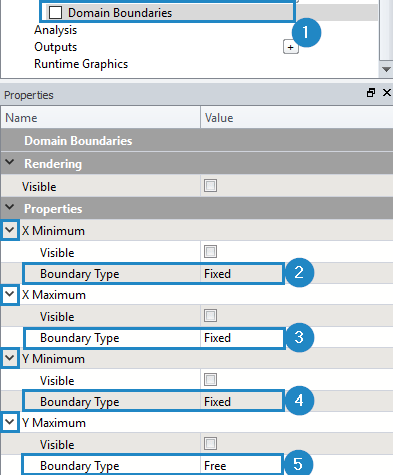
Task: Toggle Visible checkbox under Y Maximum
Action: pos(210,443)
